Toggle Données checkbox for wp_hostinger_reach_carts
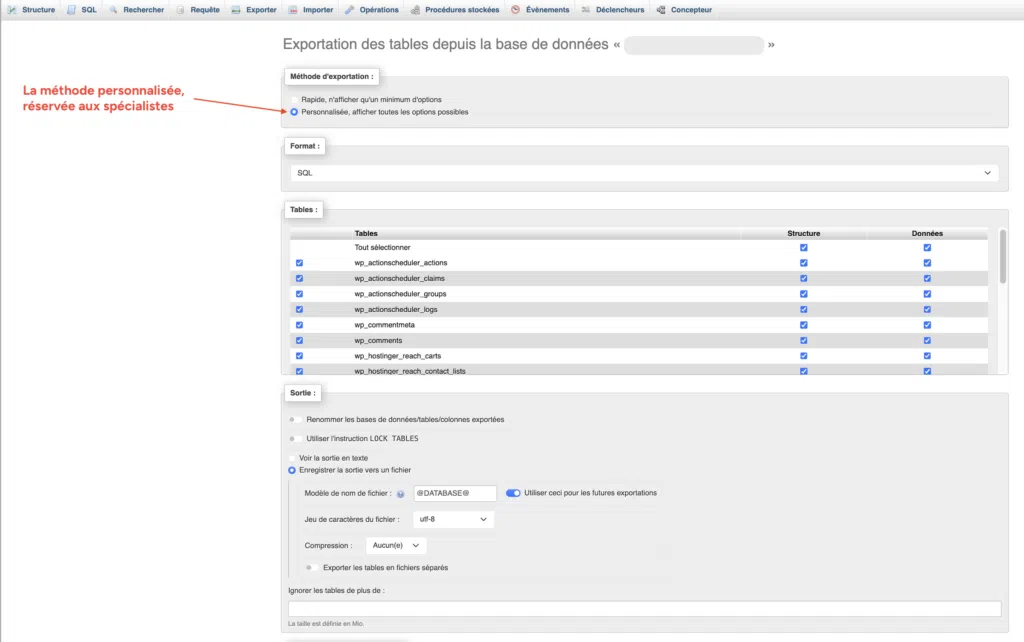Screen dimensions: 1024x642 [927, 356]
